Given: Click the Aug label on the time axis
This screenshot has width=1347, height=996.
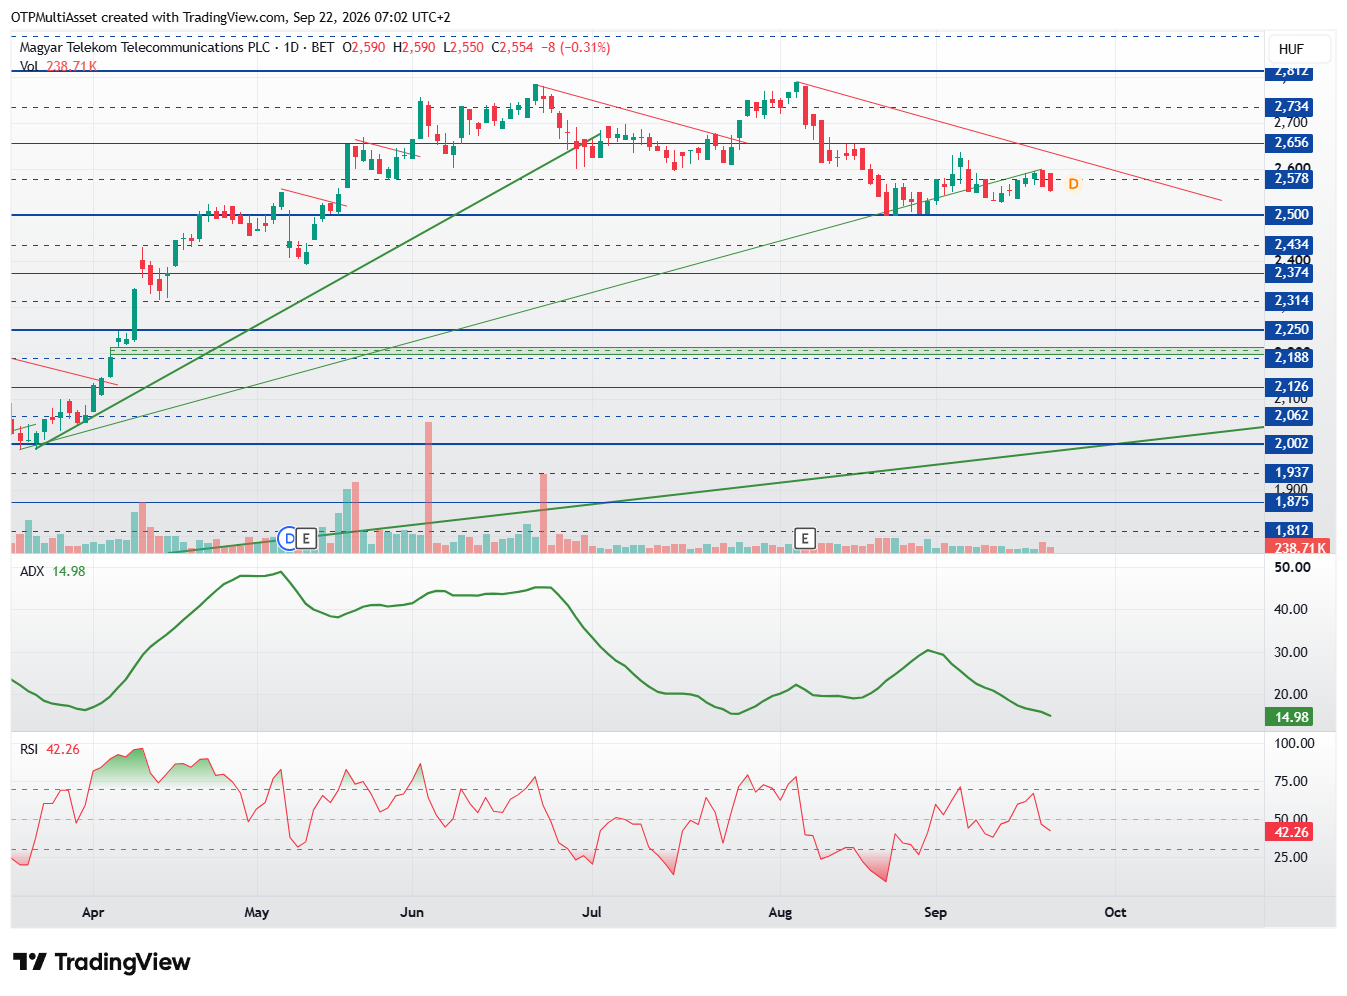Looking at the screenshot, I should coord(780,912).
